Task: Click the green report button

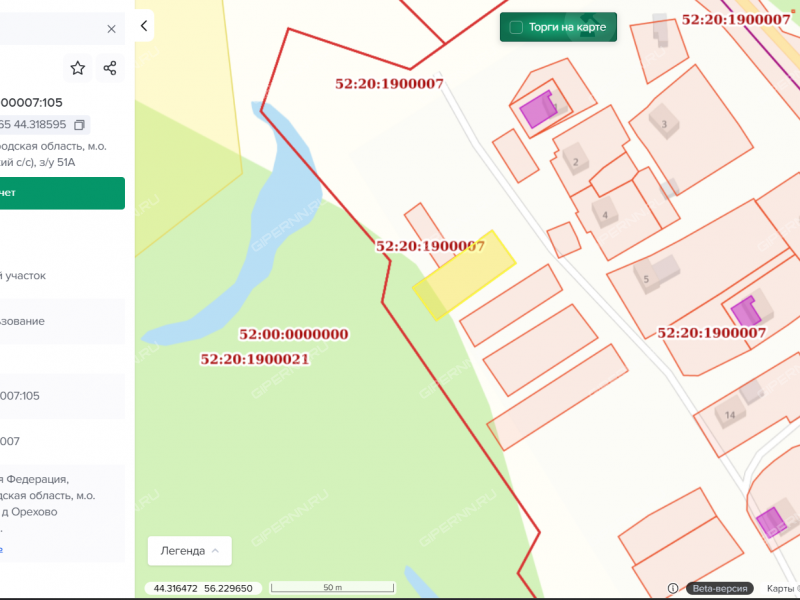Action: [62, 193]
